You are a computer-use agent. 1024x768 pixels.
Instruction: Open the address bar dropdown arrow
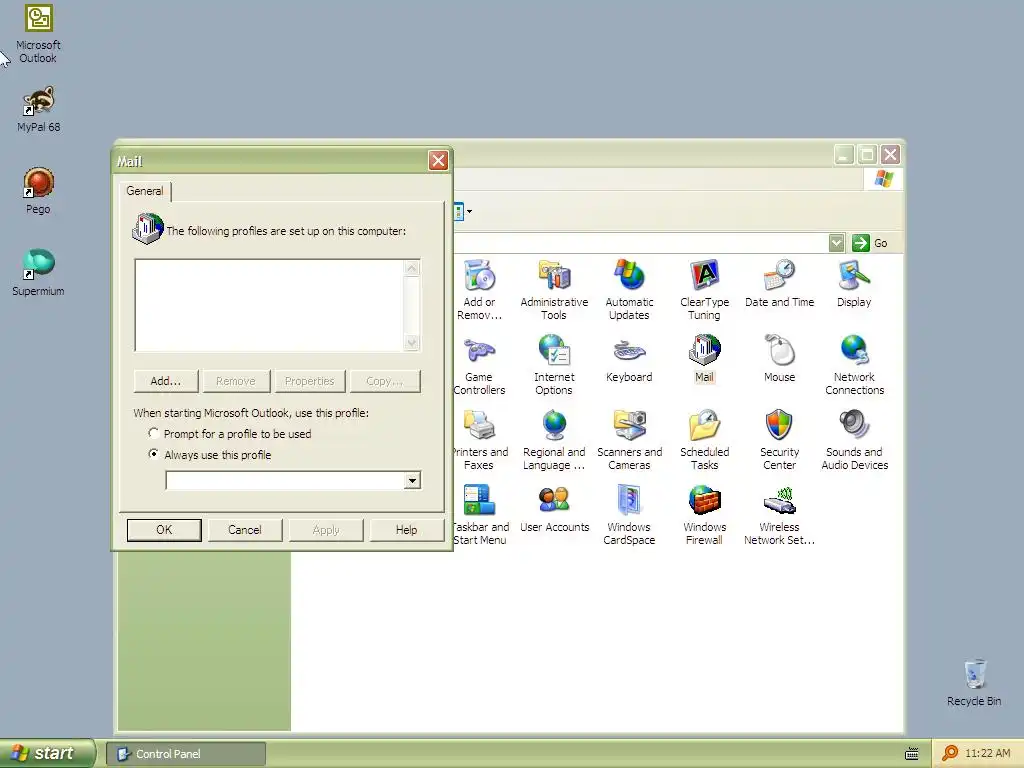tap(836, 243)
